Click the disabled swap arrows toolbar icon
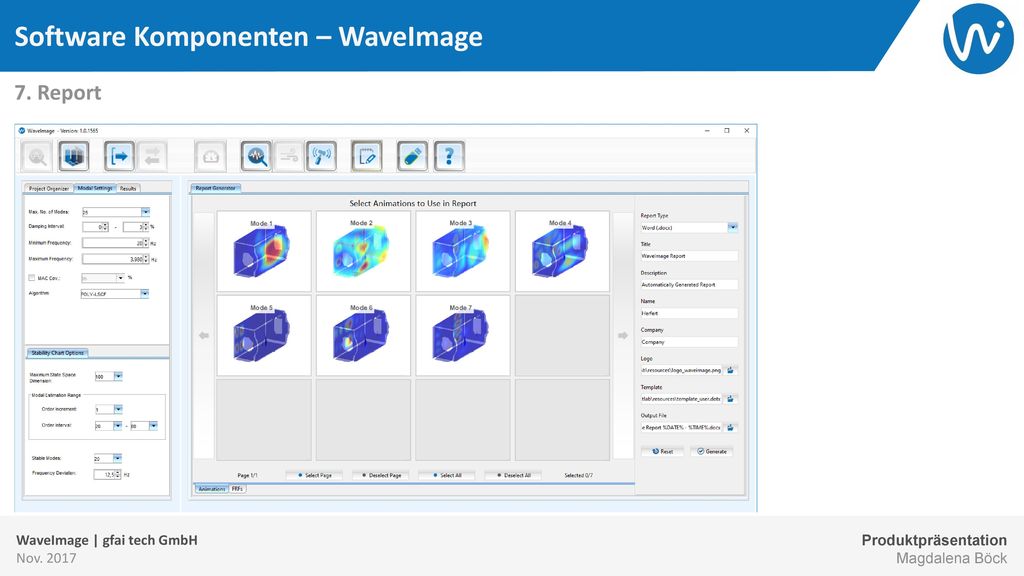 tap(152, 157)
